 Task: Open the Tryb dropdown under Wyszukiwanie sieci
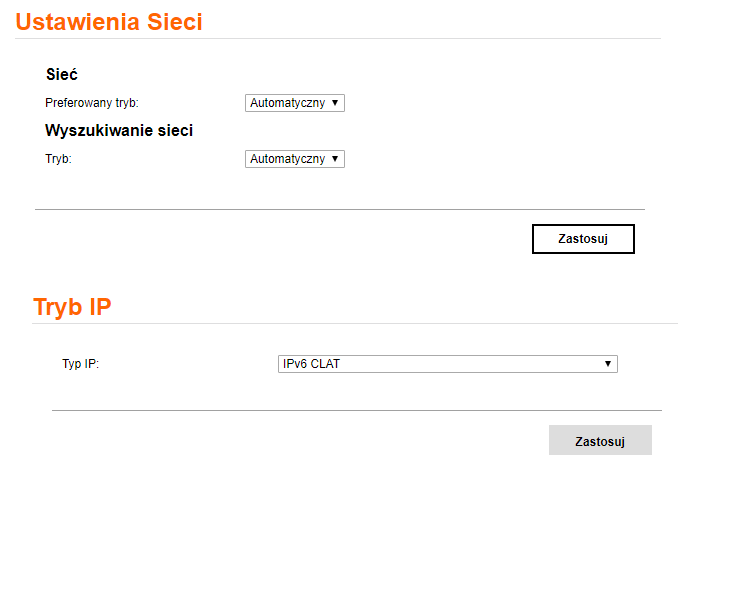(294, 159)
